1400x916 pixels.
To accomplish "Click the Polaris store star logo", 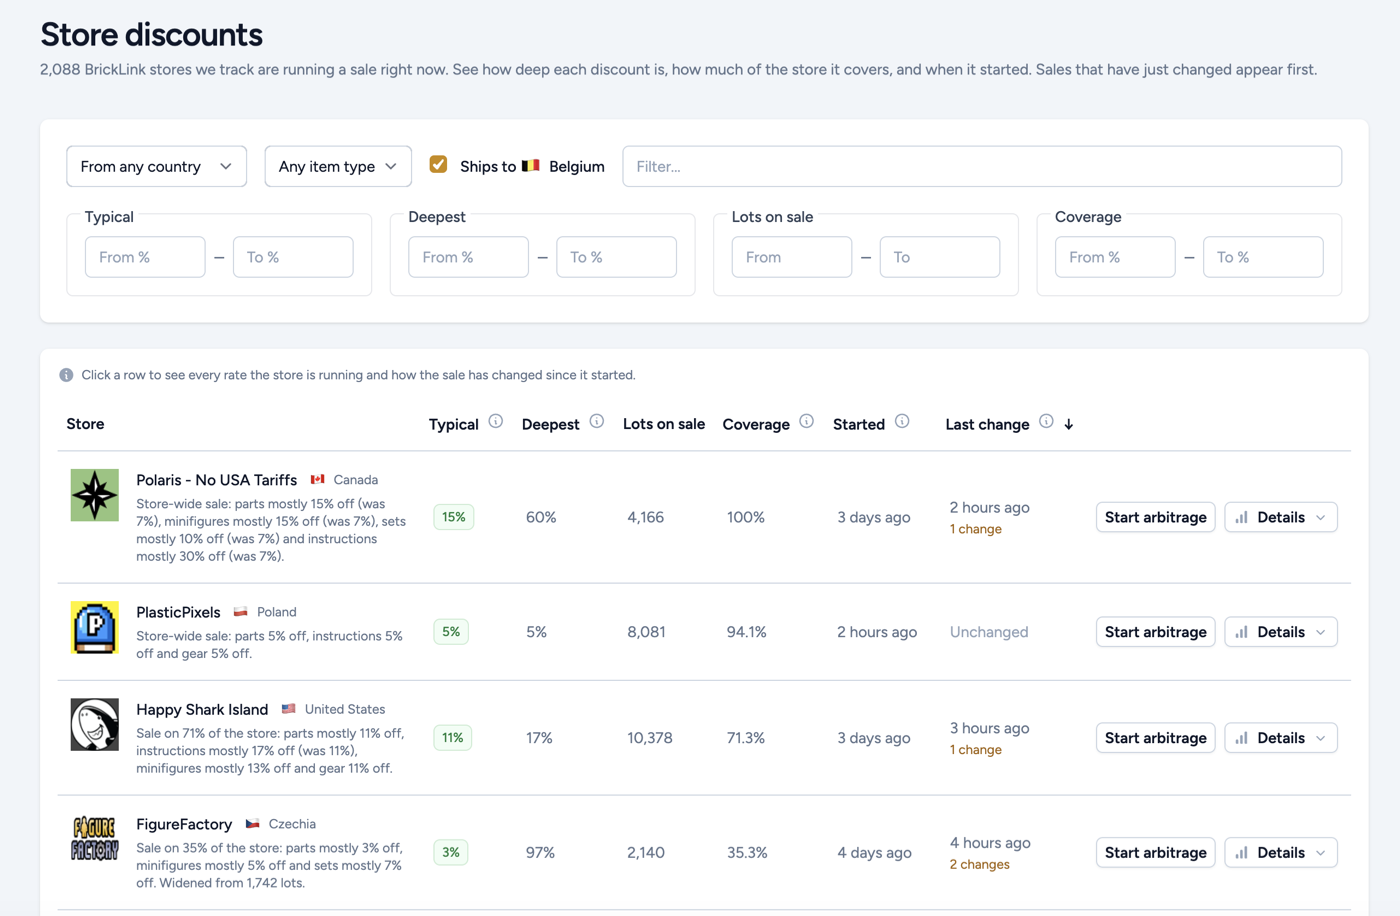I will pyautogui.click(x=95, y=495).
